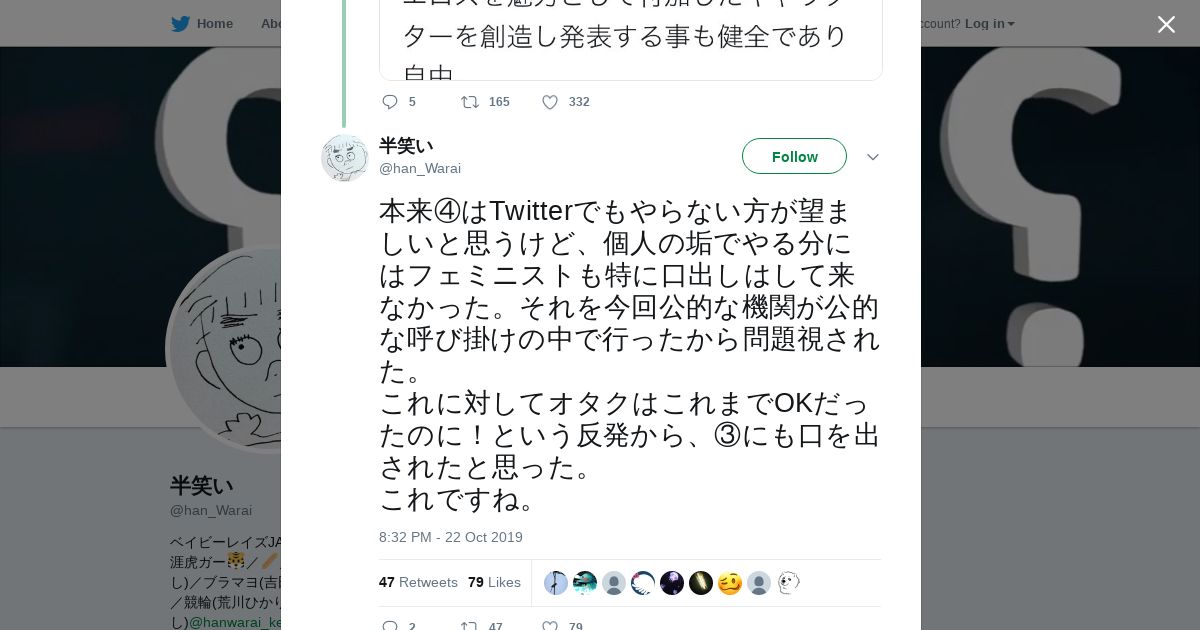View the 47 Retweets list

coord(418,582)
